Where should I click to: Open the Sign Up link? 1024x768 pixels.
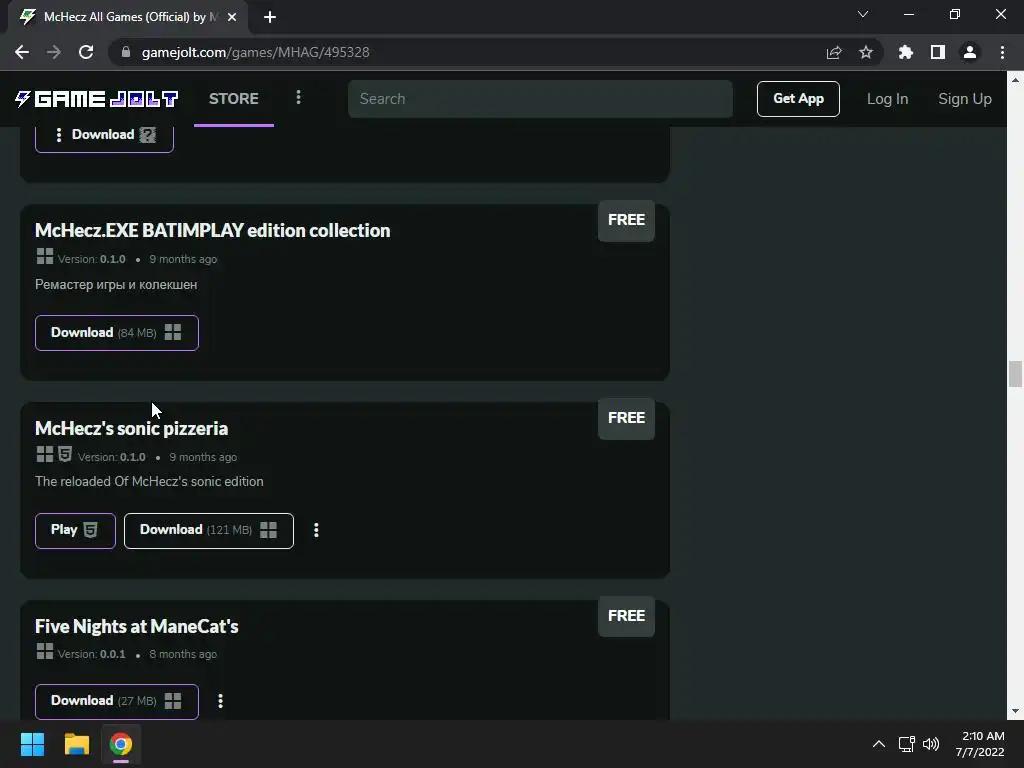tap(965, 99)
